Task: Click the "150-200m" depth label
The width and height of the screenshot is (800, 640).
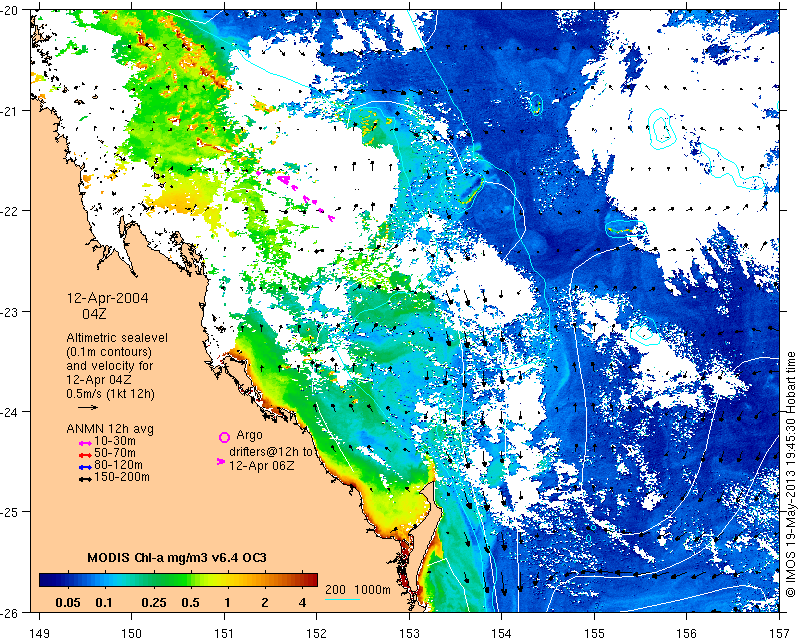Action: [x=122, y=477]
